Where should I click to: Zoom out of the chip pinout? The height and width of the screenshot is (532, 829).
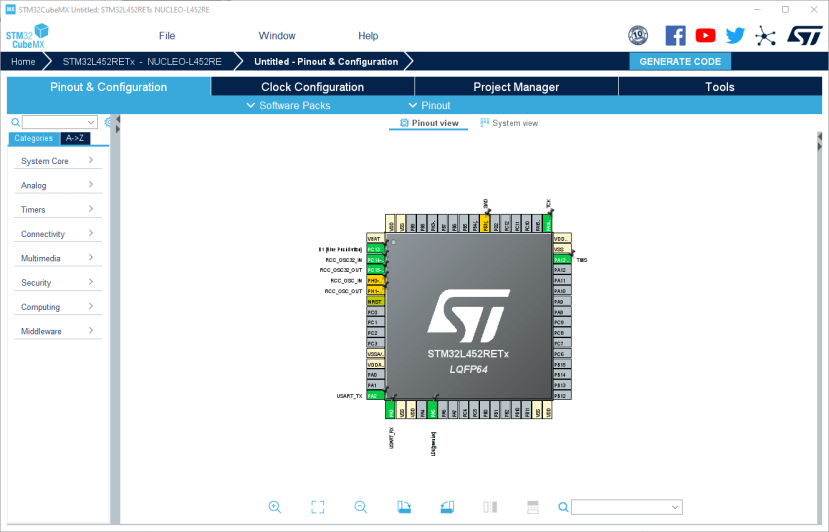tap(361, 507)
